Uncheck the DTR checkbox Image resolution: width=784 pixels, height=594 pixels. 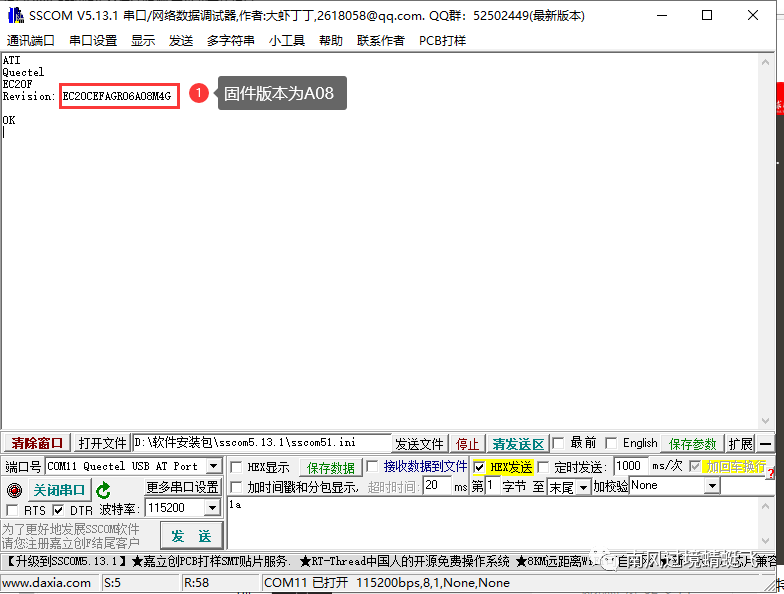58,510
